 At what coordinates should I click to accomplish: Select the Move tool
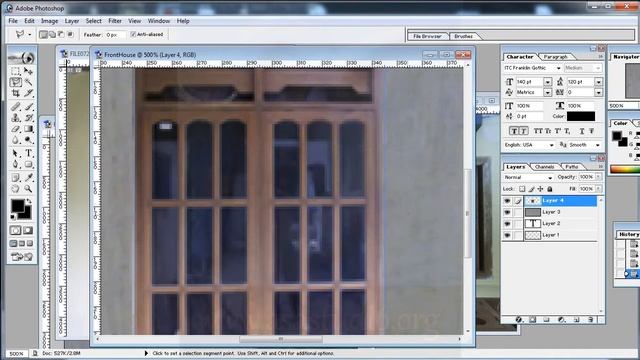(28, 71)
